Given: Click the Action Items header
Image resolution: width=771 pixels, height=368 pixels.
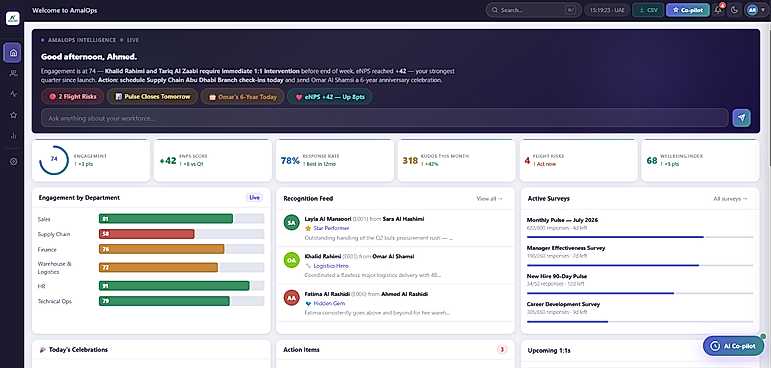Looking at the screenshot, I should pyautogui.click(x=301, y=350).
